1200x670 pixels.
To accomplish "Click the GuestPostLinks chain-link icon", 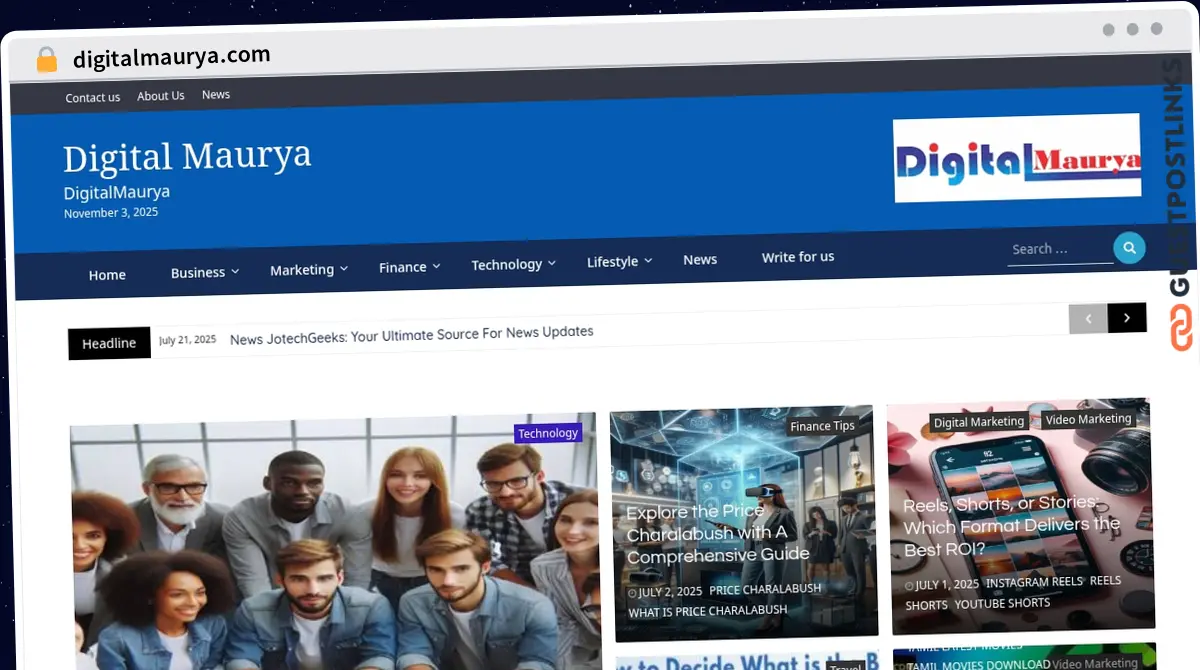I will 1180,330.
